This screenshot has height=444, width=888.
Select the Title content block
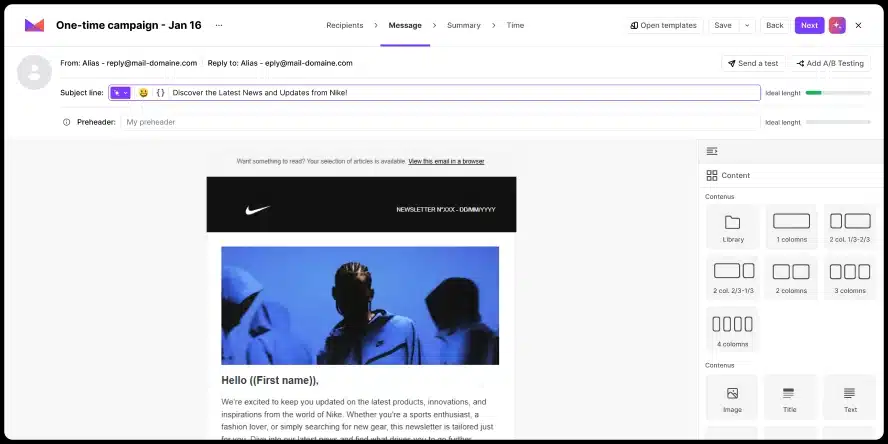pyautogui.click(x=789, y=398)
